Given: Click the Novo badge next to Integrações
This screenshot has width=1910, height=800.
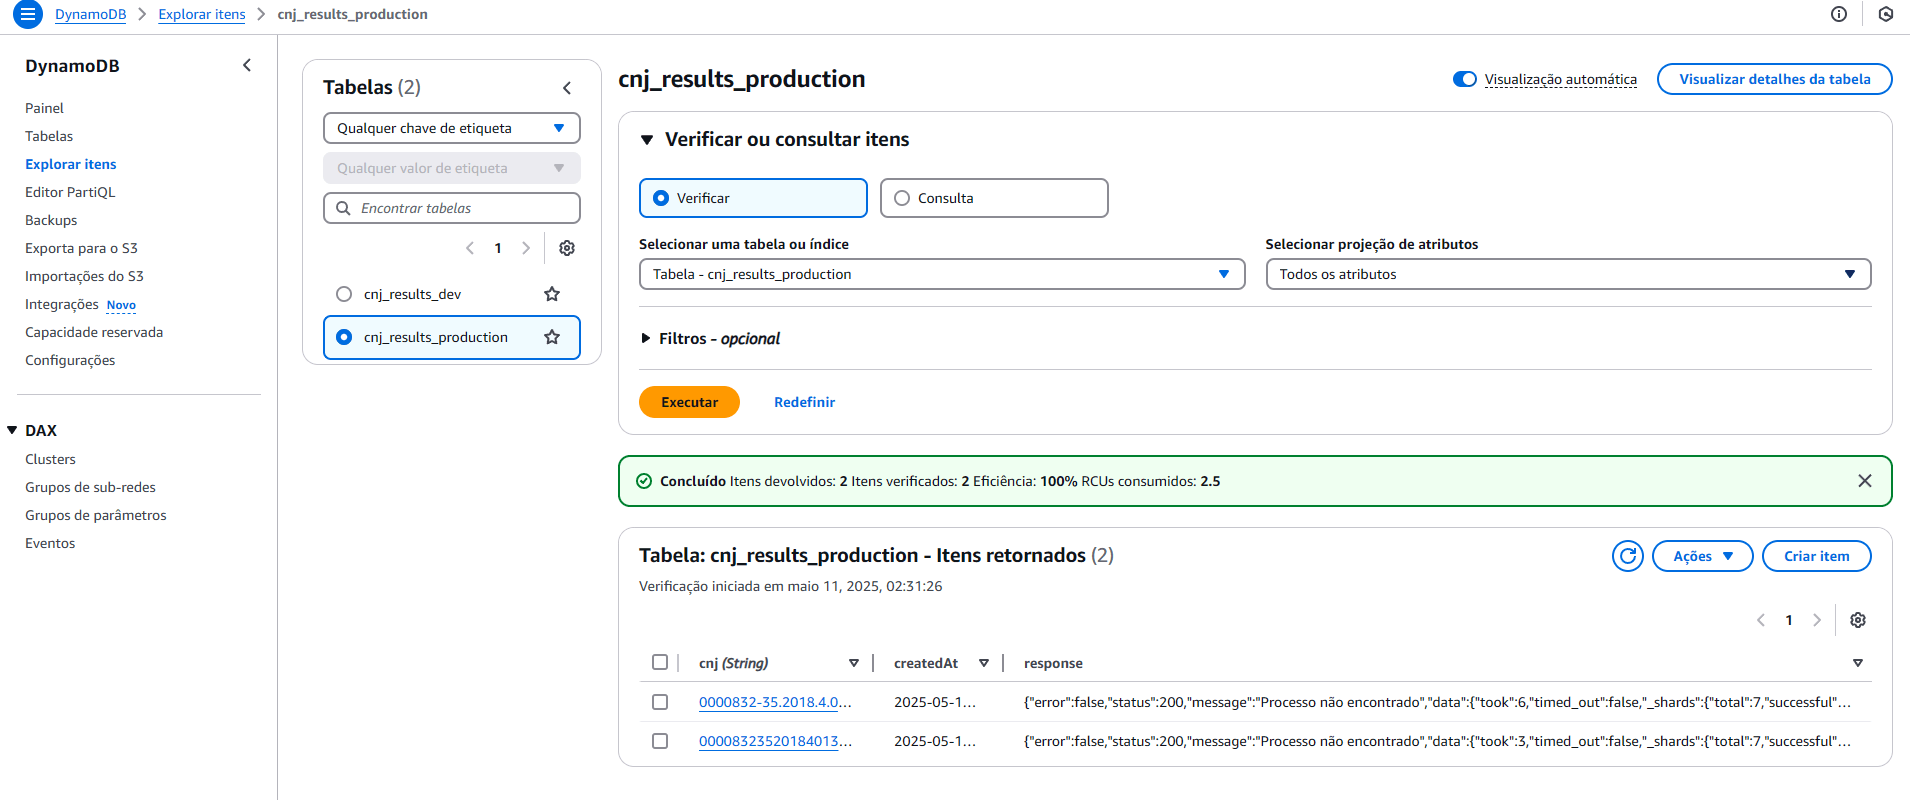Looking at the screenshot, I should click(121, 305).
